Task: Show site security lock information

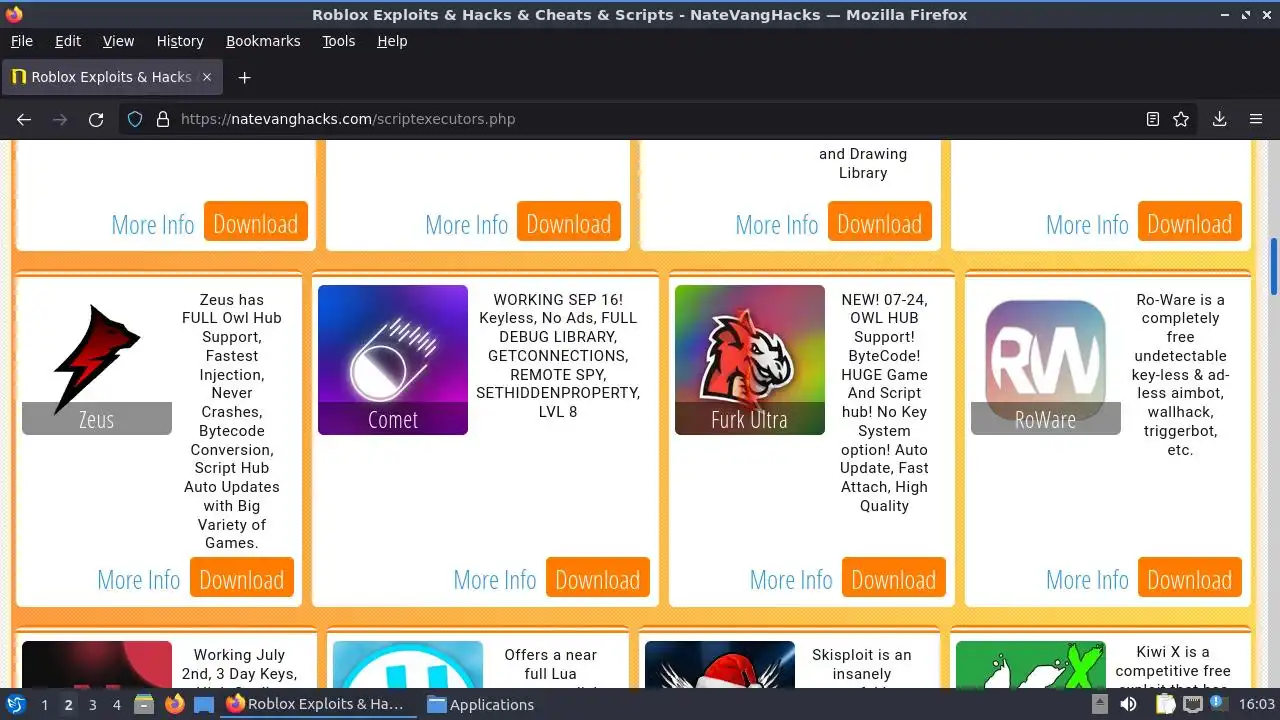Action: (163, 119)
